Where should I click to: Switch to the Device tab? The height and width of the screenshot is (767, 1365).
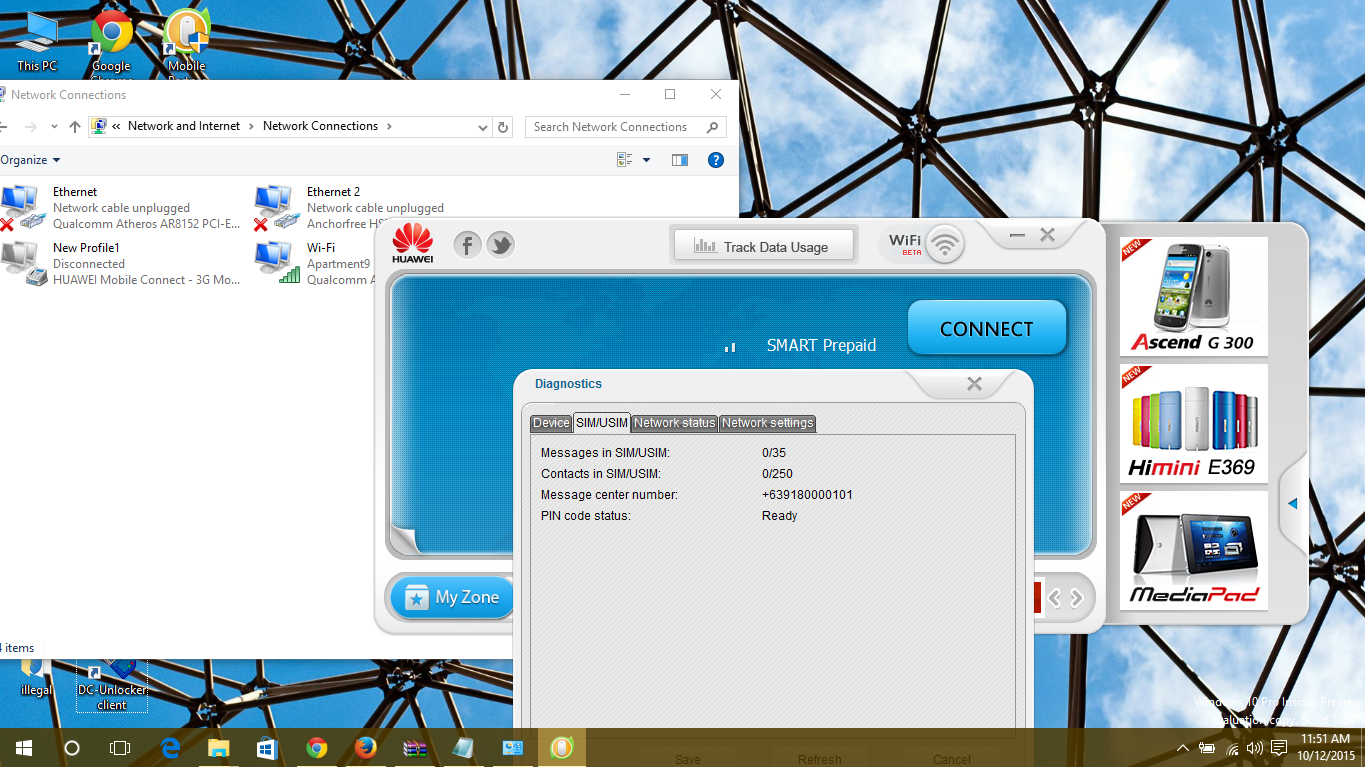(x=551, y=423)
